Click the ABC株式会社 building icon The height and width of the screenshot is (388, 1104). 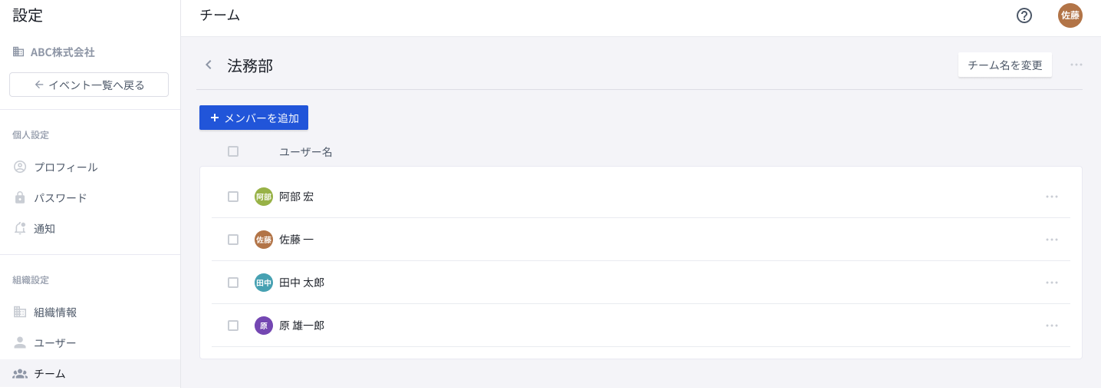coord(19,52)
